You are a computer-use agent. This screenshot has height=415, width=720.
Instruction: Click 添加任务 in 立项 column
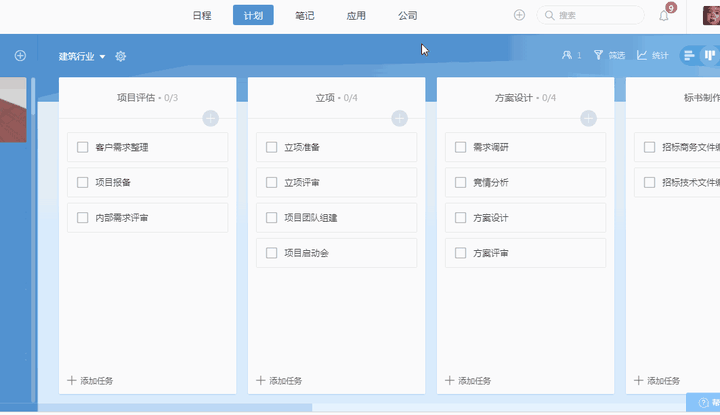279,381
